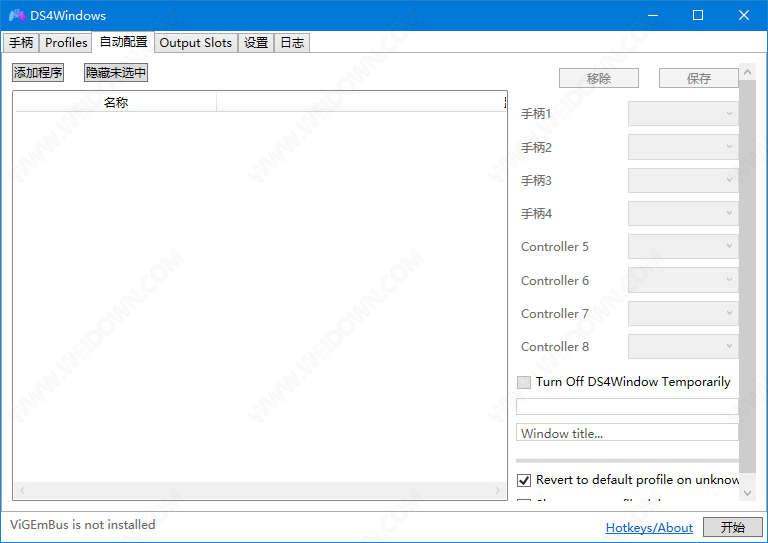The image size is (768, 543).
Task: Click the right settings panel scrollbar down arrow
Action: [x=747, y=493]
